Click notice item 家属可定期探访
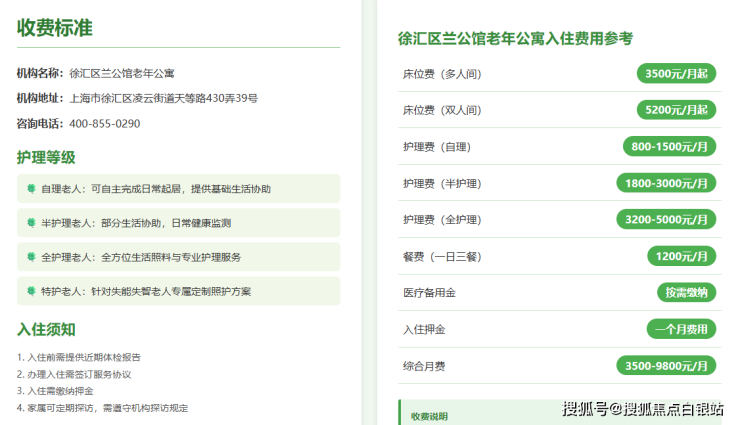Viewport: 740px width, 425px height. 102,408
